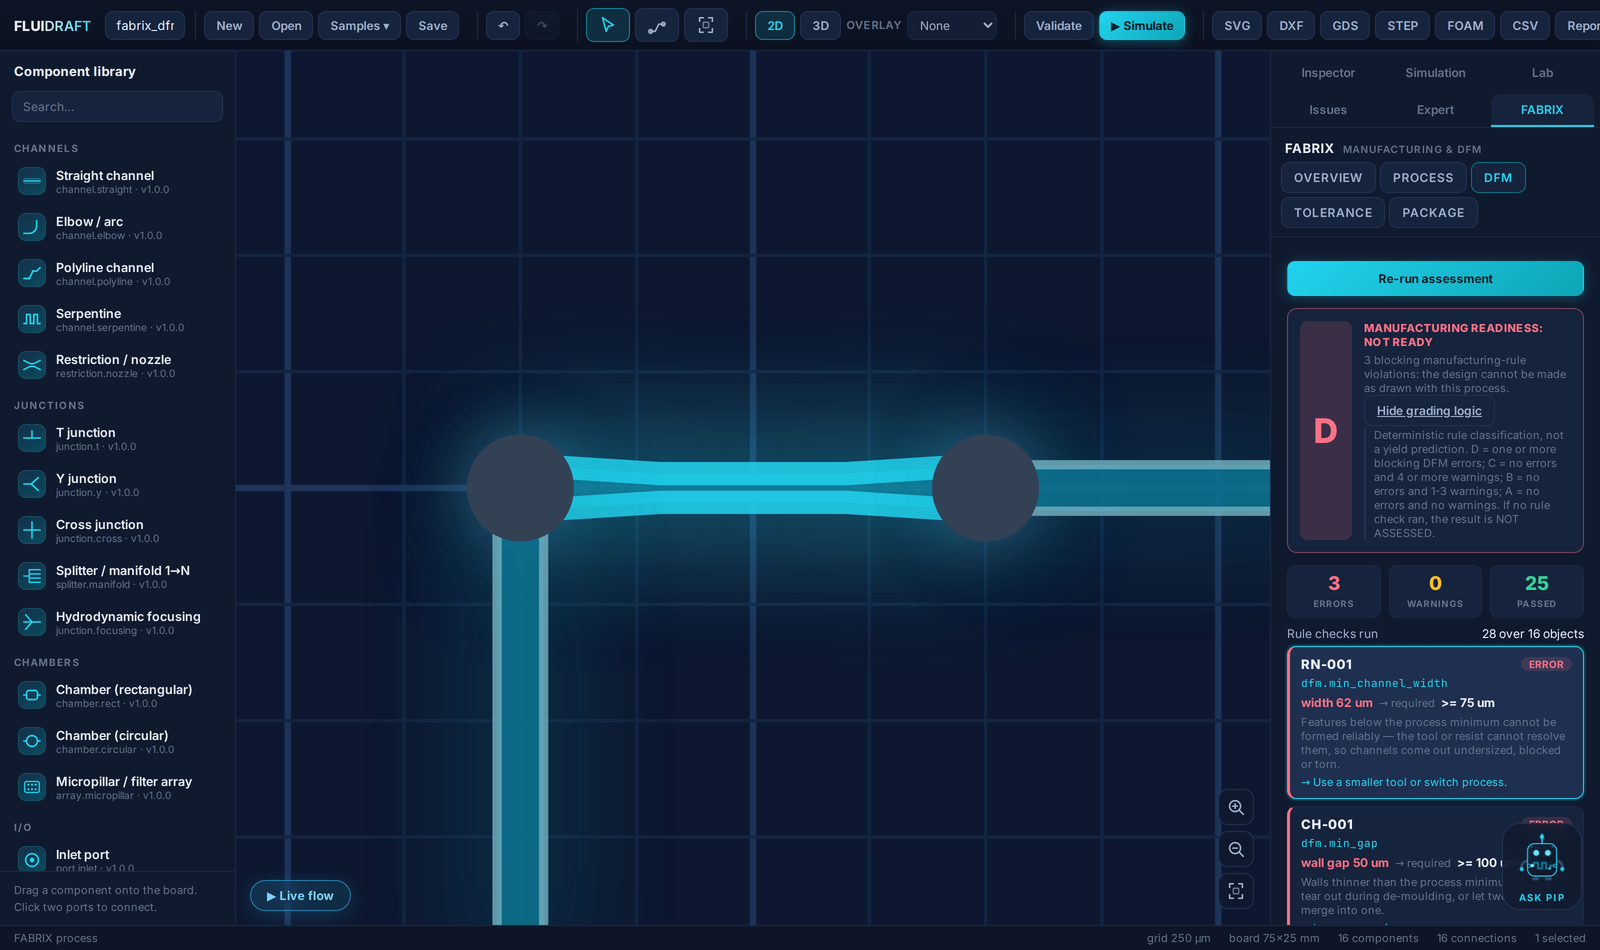The image size is (1600, 950).
Task: Pick the Y junction icon
Action: pyautogui.click(x=32, y=484)
